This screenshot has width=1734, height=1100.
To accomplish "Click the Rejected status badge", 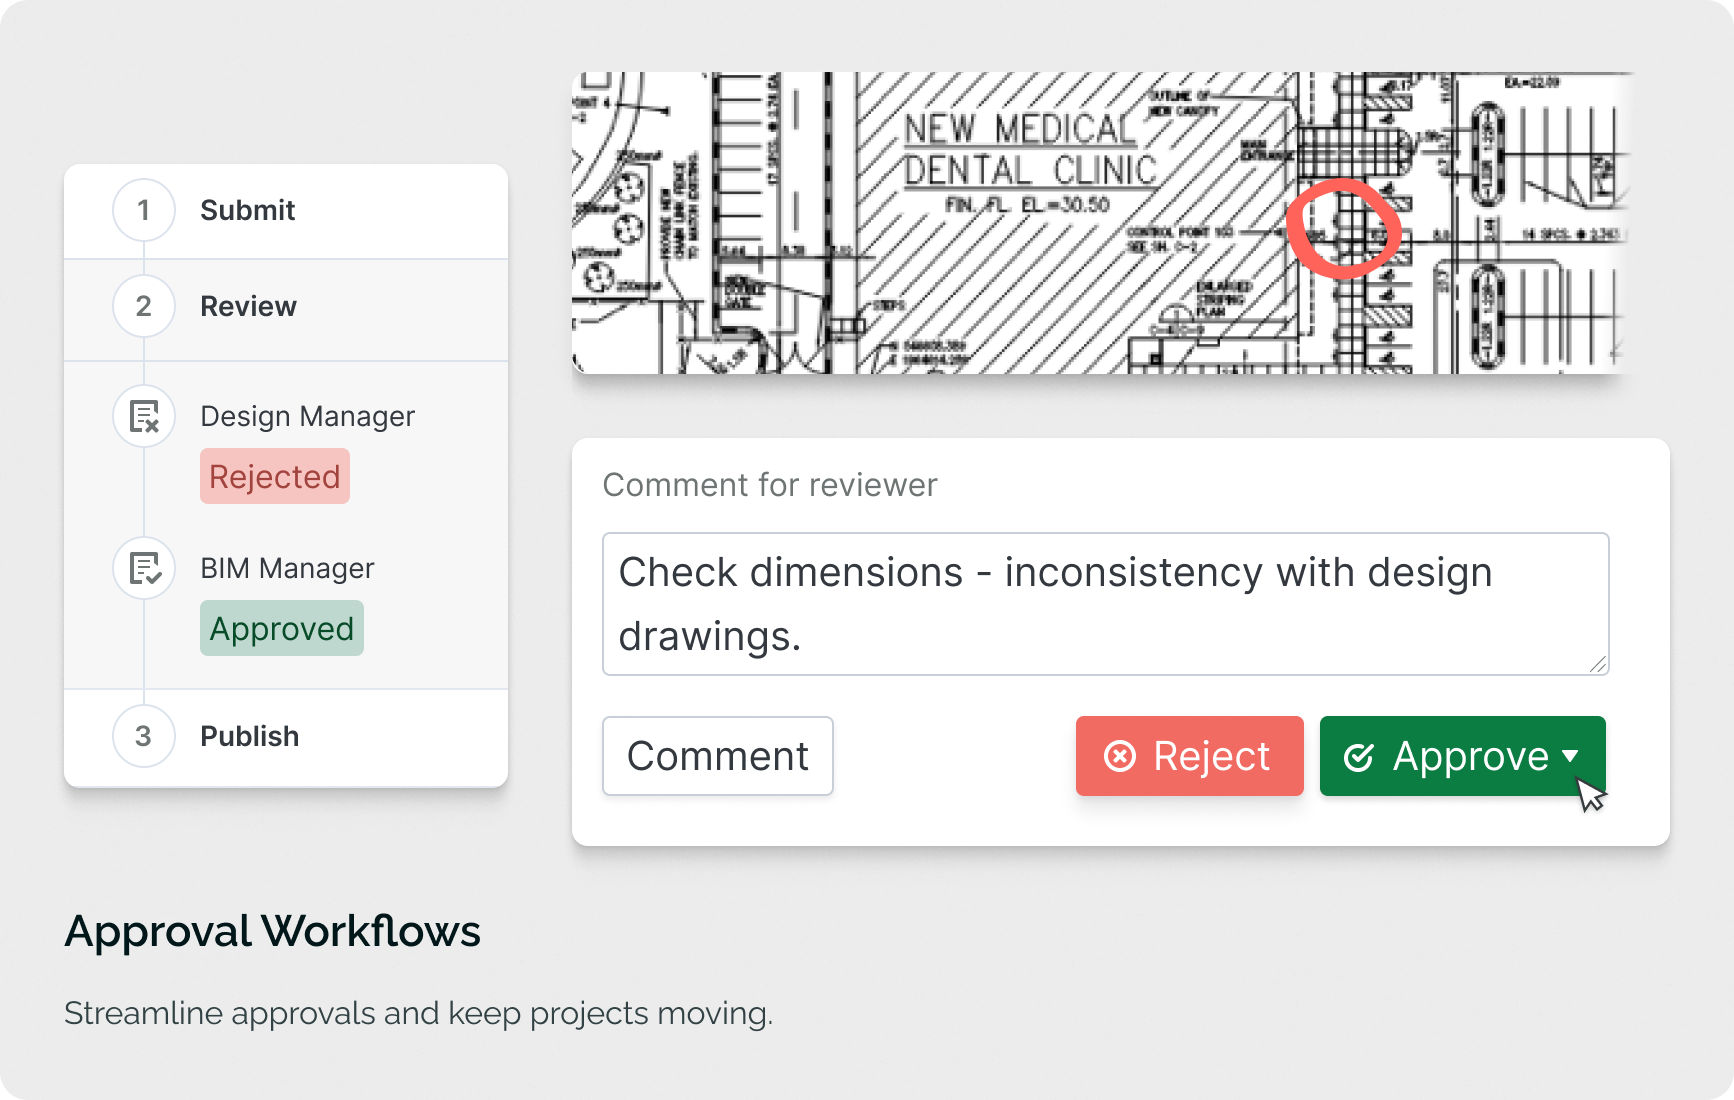I will click(x=275, y=476).
